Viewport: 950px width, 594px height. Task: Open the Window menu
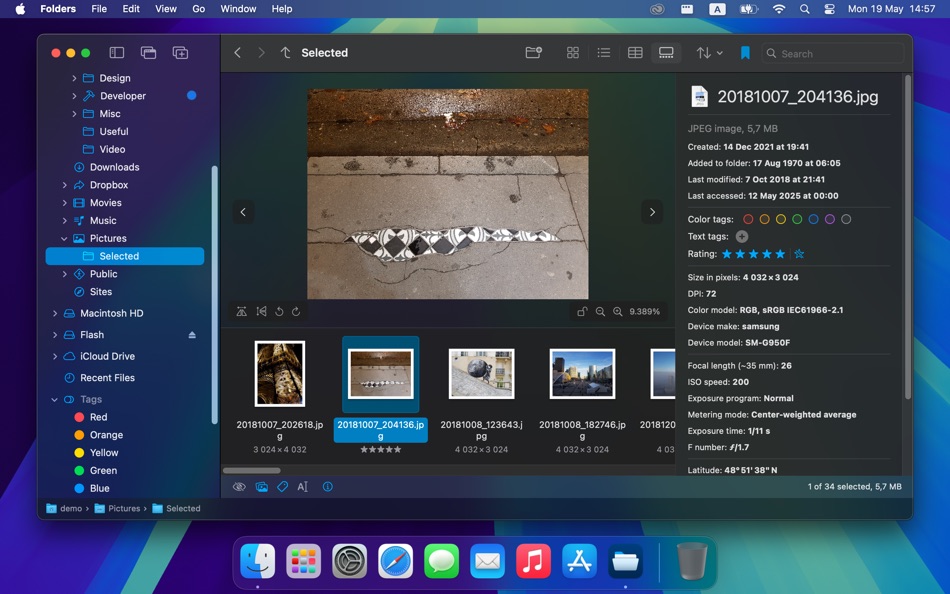pyautogui.click(x=238, y=8)
